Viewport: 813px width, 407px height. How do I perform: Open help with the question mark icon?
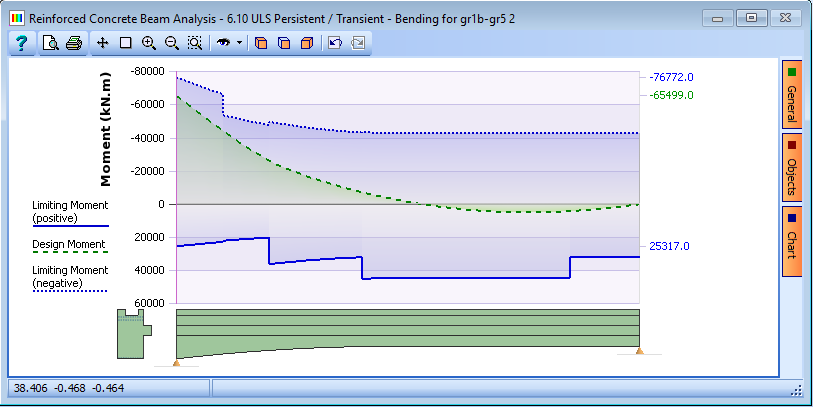[22, 43]
